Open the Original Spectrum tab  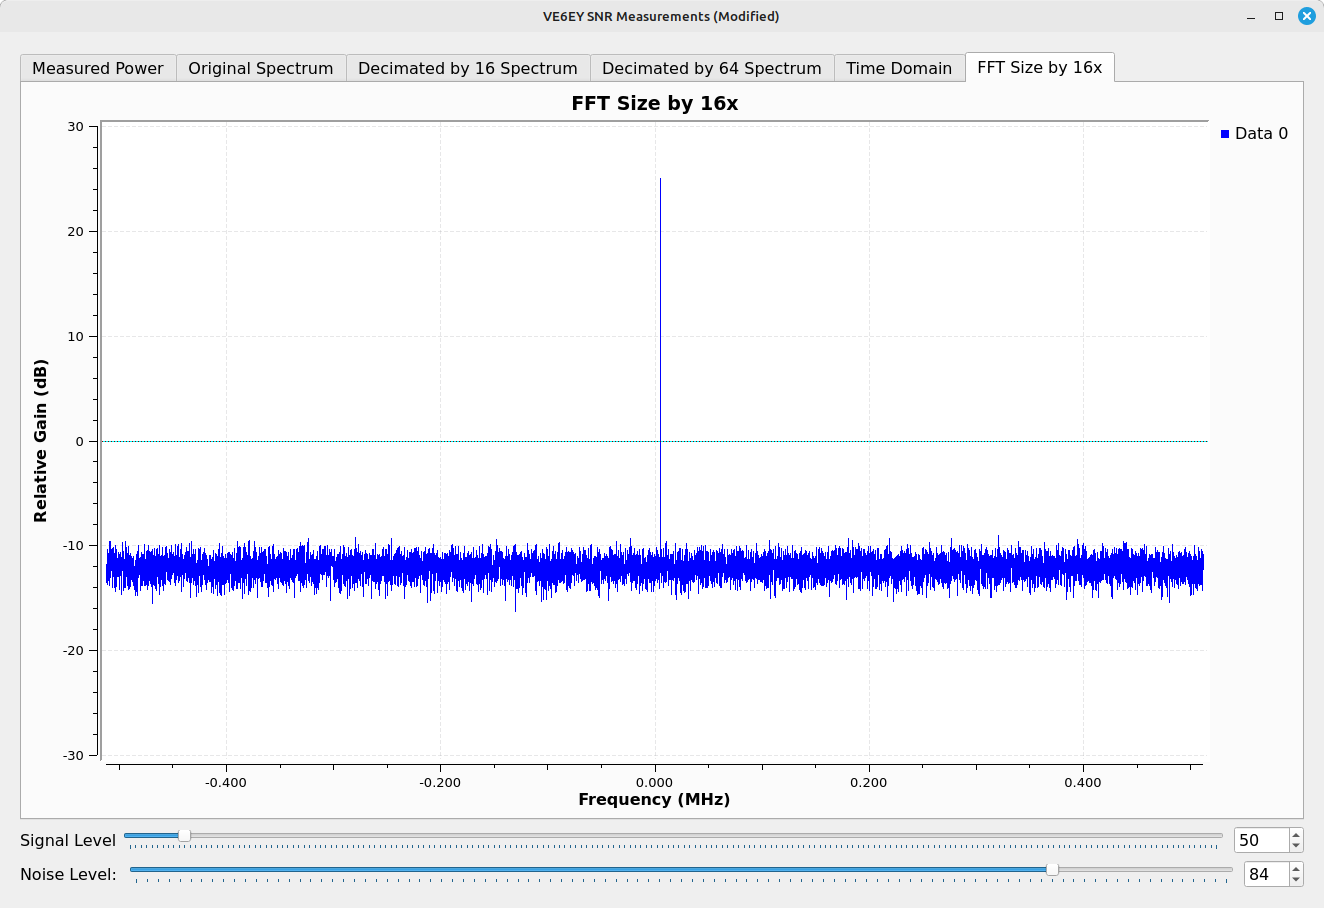point(261,68)
